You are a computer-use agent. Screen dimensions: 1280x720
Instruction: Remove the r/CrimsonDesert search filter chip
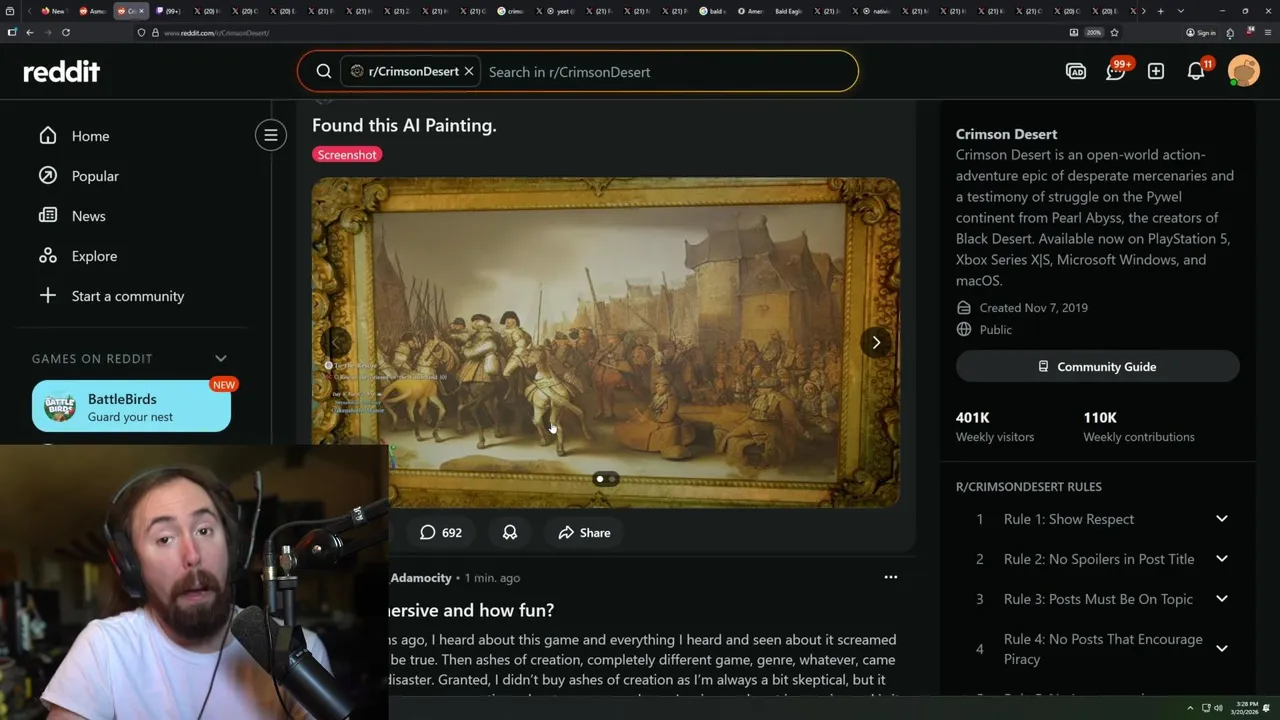(x=468, y=72)
